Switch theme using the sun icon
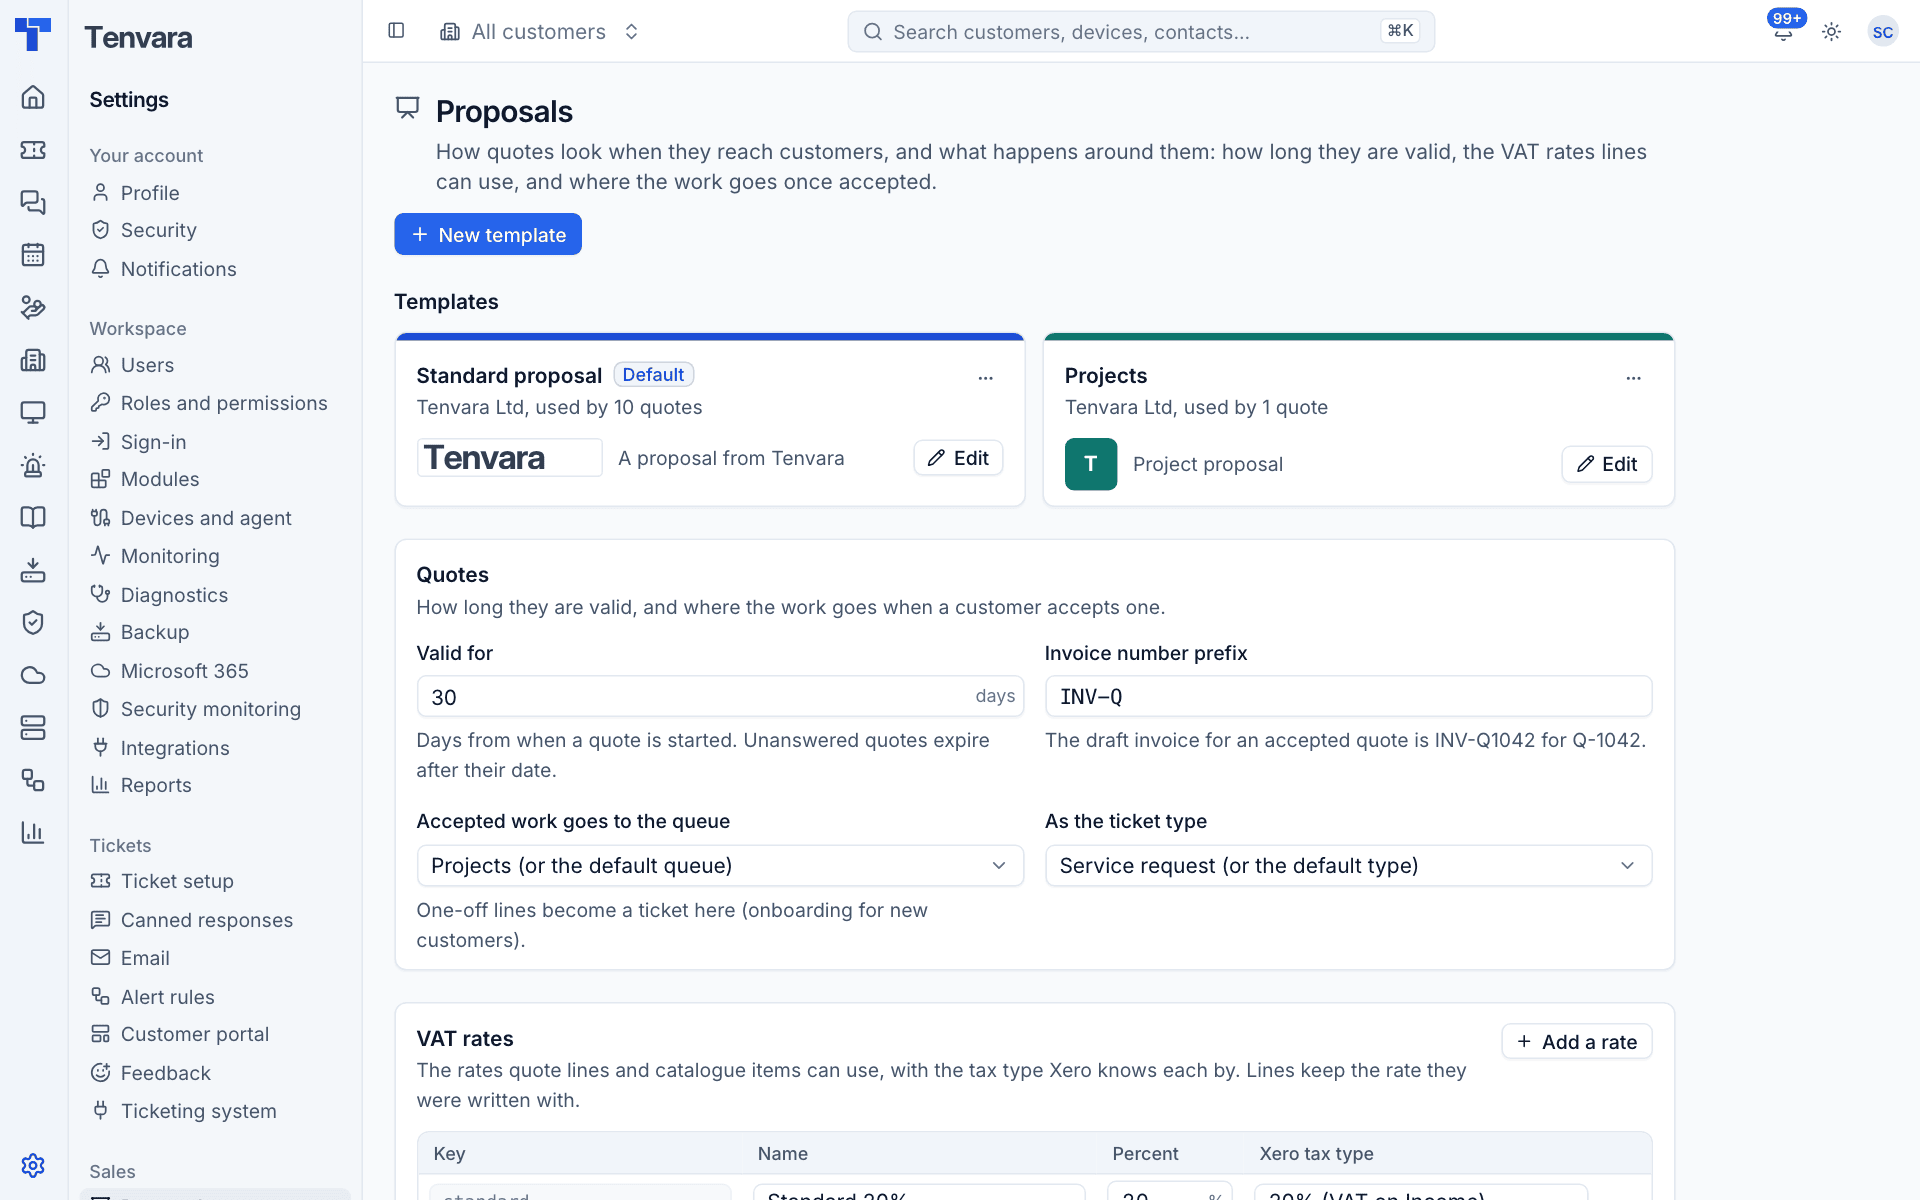The width and height of the screenshot is (1920, 1200). coord(1831,32)
